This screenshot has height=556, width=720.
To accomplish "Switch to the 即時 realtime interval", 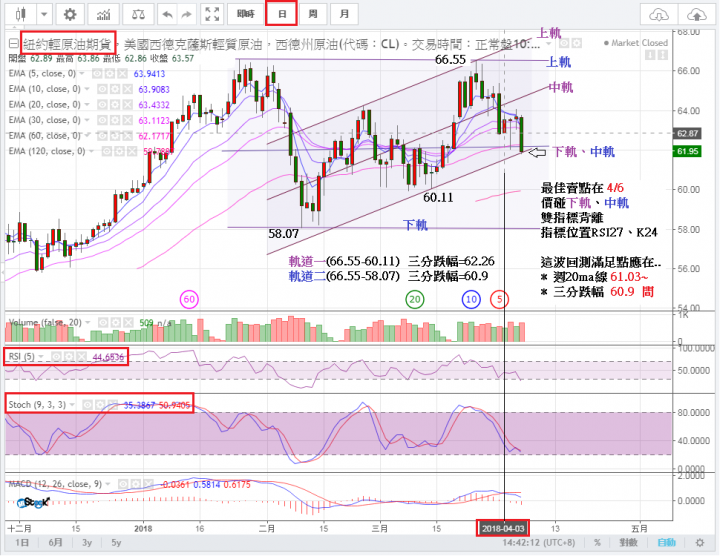I will pyautogui.click(x=246, y=14).
